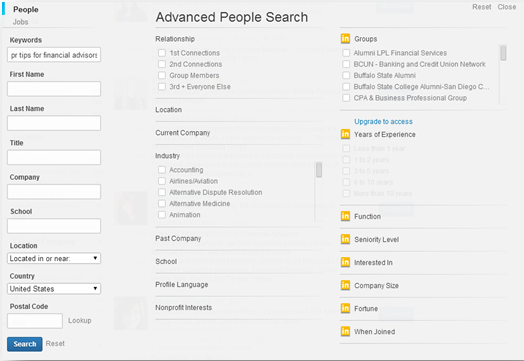The height and width of the screenshot is (361, 524).
Task: Tick the 3rd + Everyone Else checkbox
Action: click(162, 87)
